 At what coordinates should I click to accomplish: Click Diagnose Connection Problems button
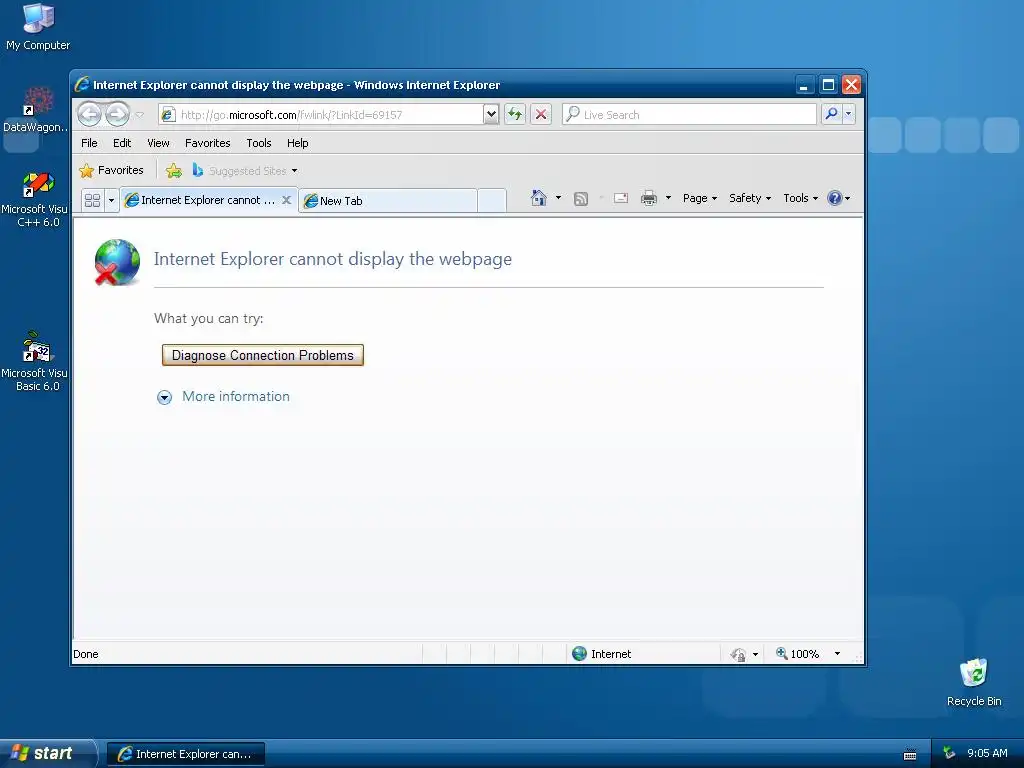pos(263,355)
